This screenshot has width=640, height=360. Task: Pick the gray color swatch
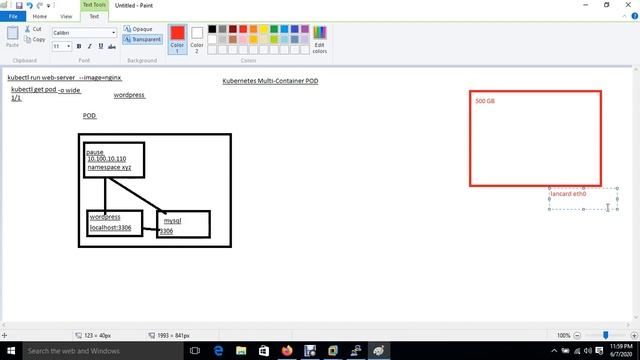[x=222, y=29]
